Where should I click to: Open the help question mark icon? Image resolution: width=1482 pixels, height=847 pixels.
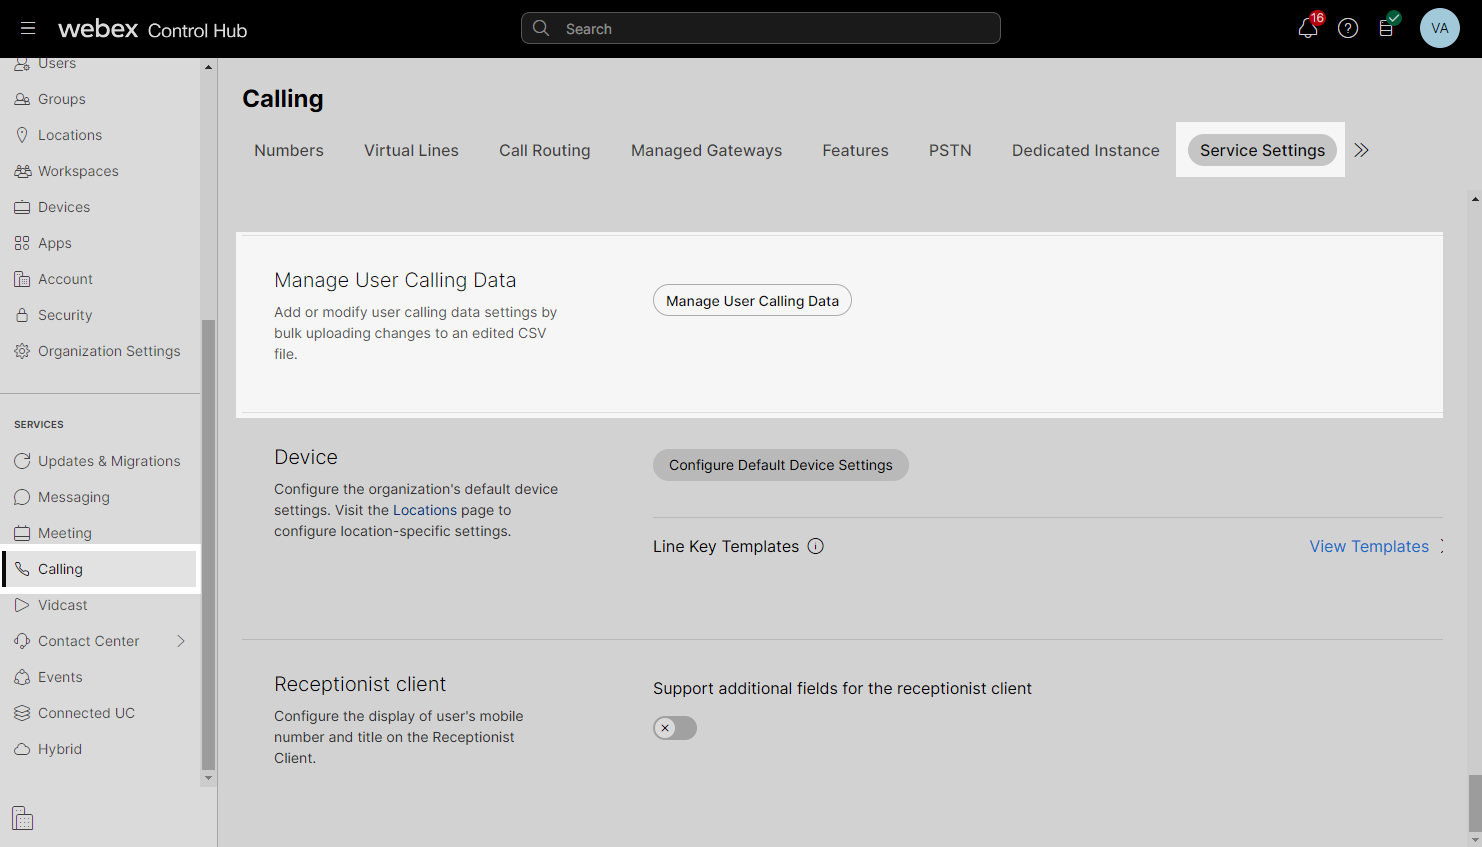[x=1348, y=28]
